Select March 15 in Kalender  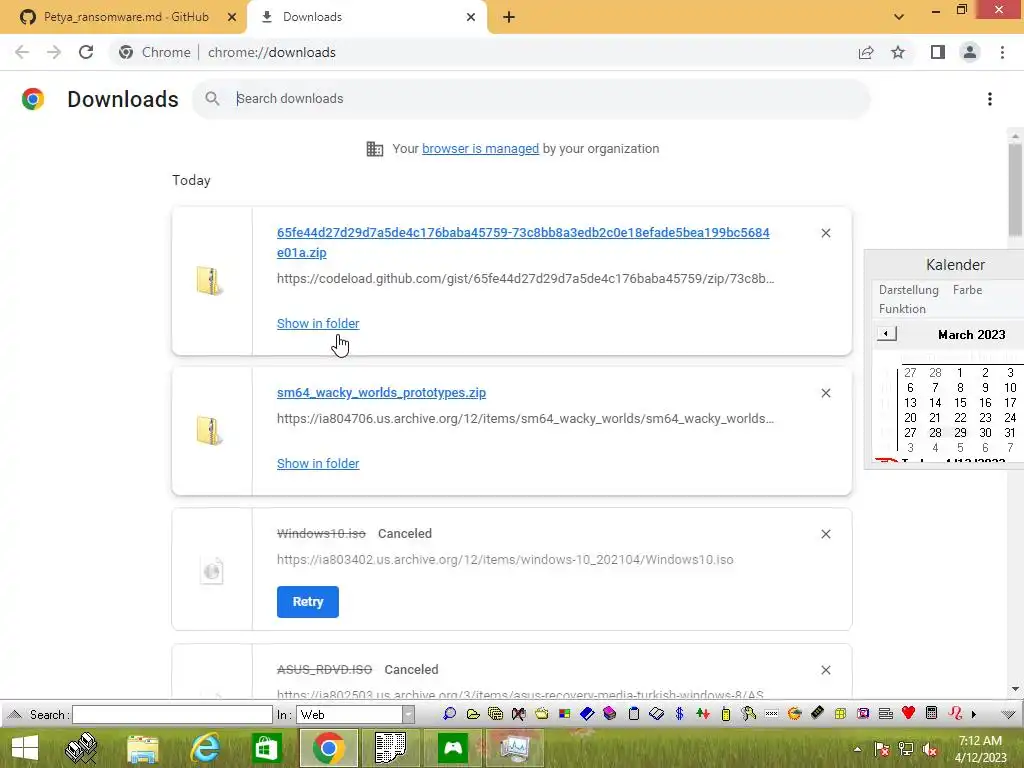pos(960,402)
